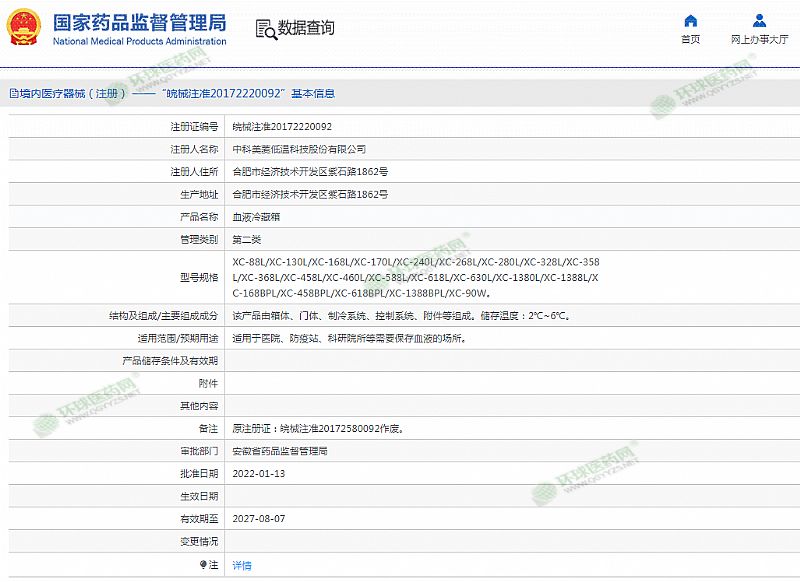
Task: Open 网上办事大厅 text link
Action: point(761,40)
